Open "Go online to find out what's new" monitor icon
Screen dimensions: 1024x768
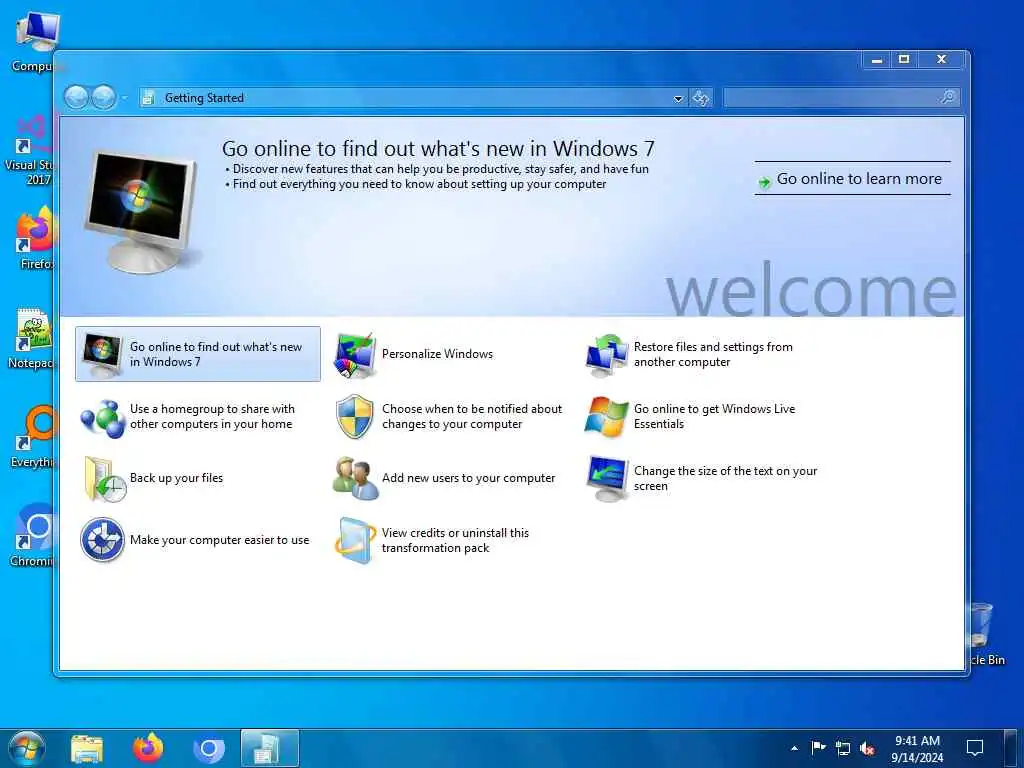(102, 355)
